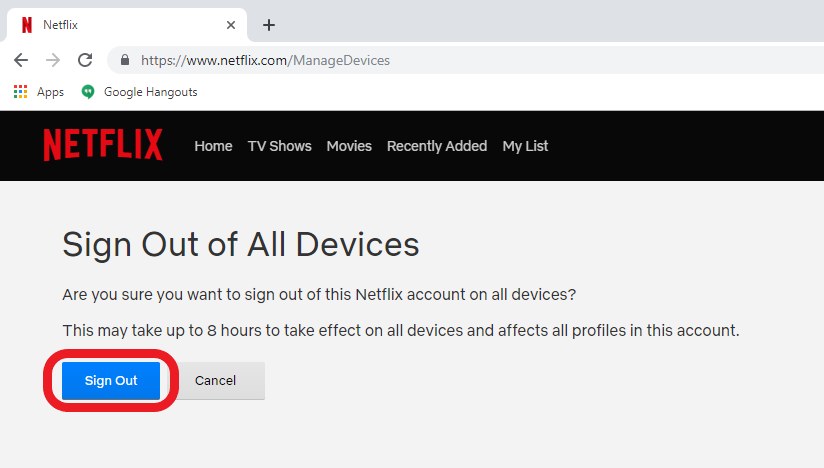824x468 pixels.
Task: Open the Google Hangouts bookmark
Action: click(139, 92)
